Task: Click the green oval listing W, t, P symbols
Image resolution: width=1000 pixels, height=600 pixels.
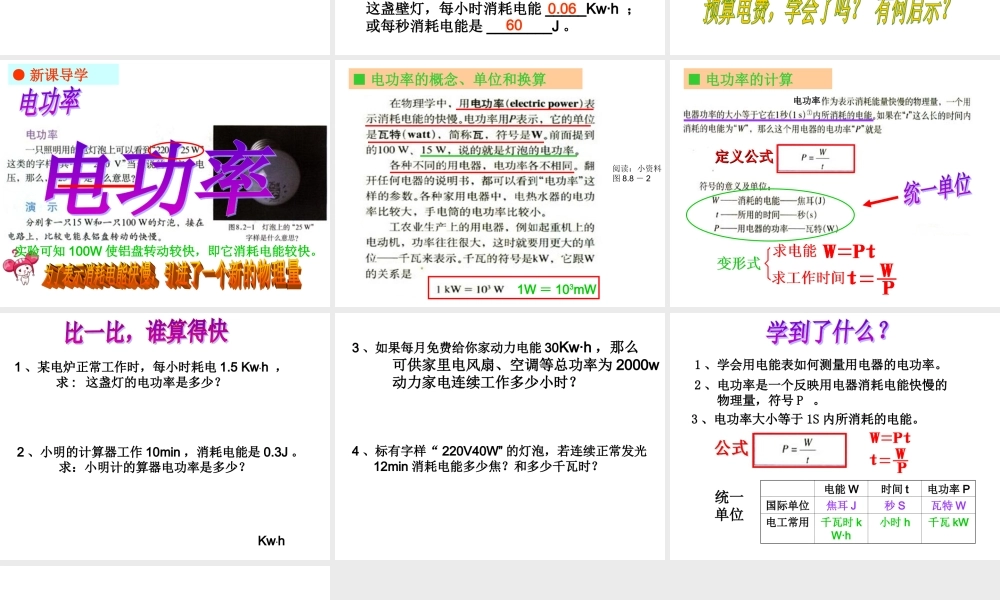Action: (x=770, y=215)
